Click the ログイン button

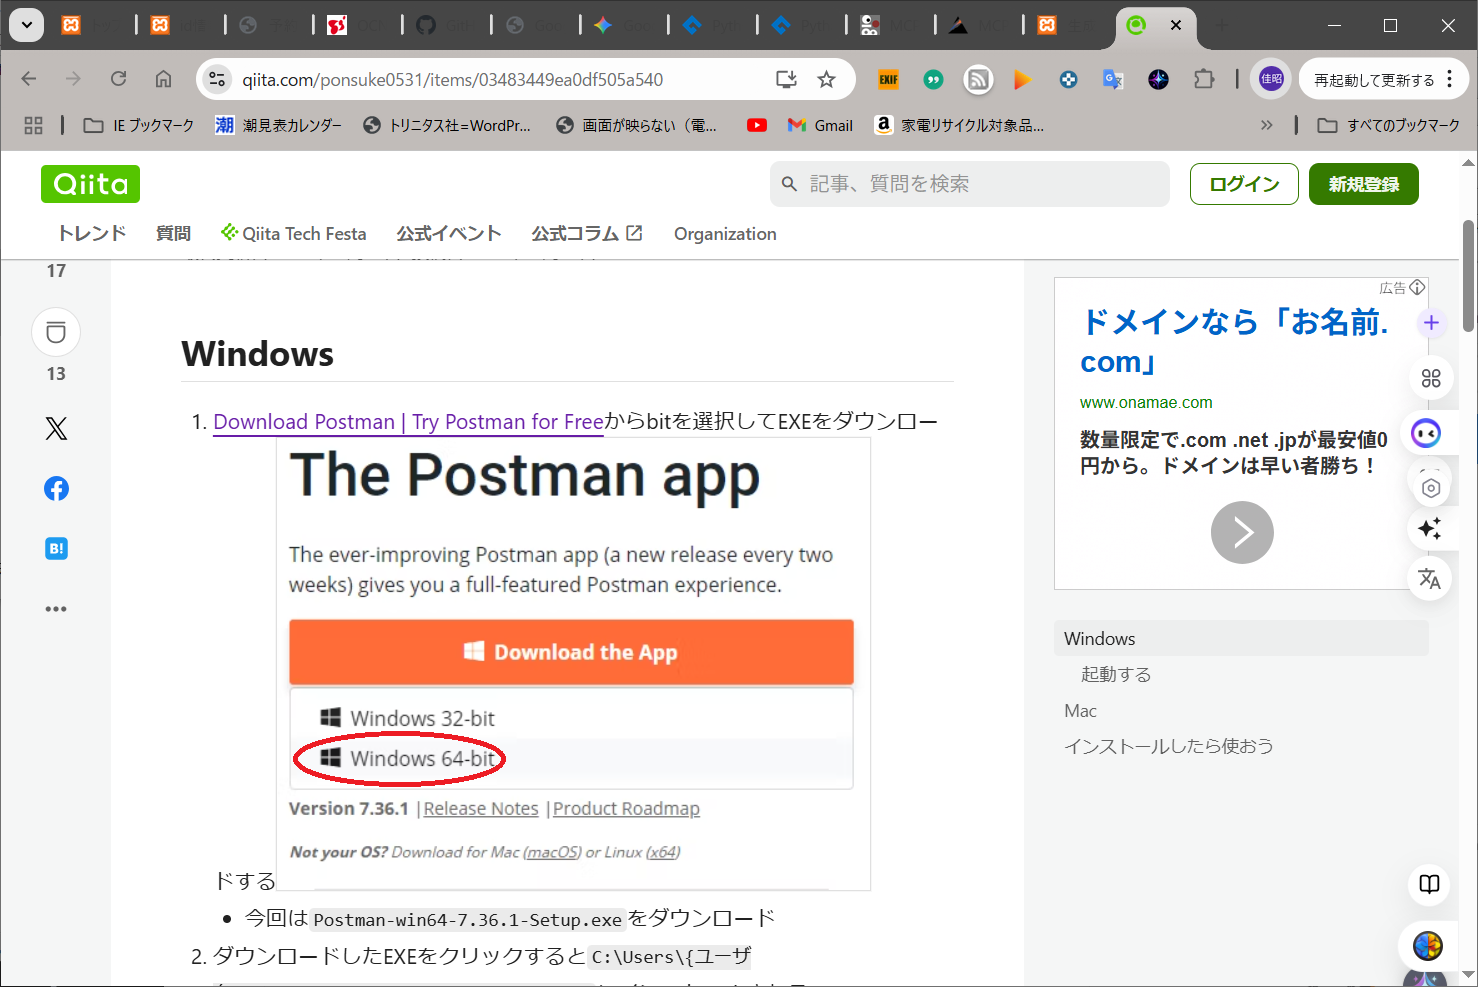[x=1243, y=184]
